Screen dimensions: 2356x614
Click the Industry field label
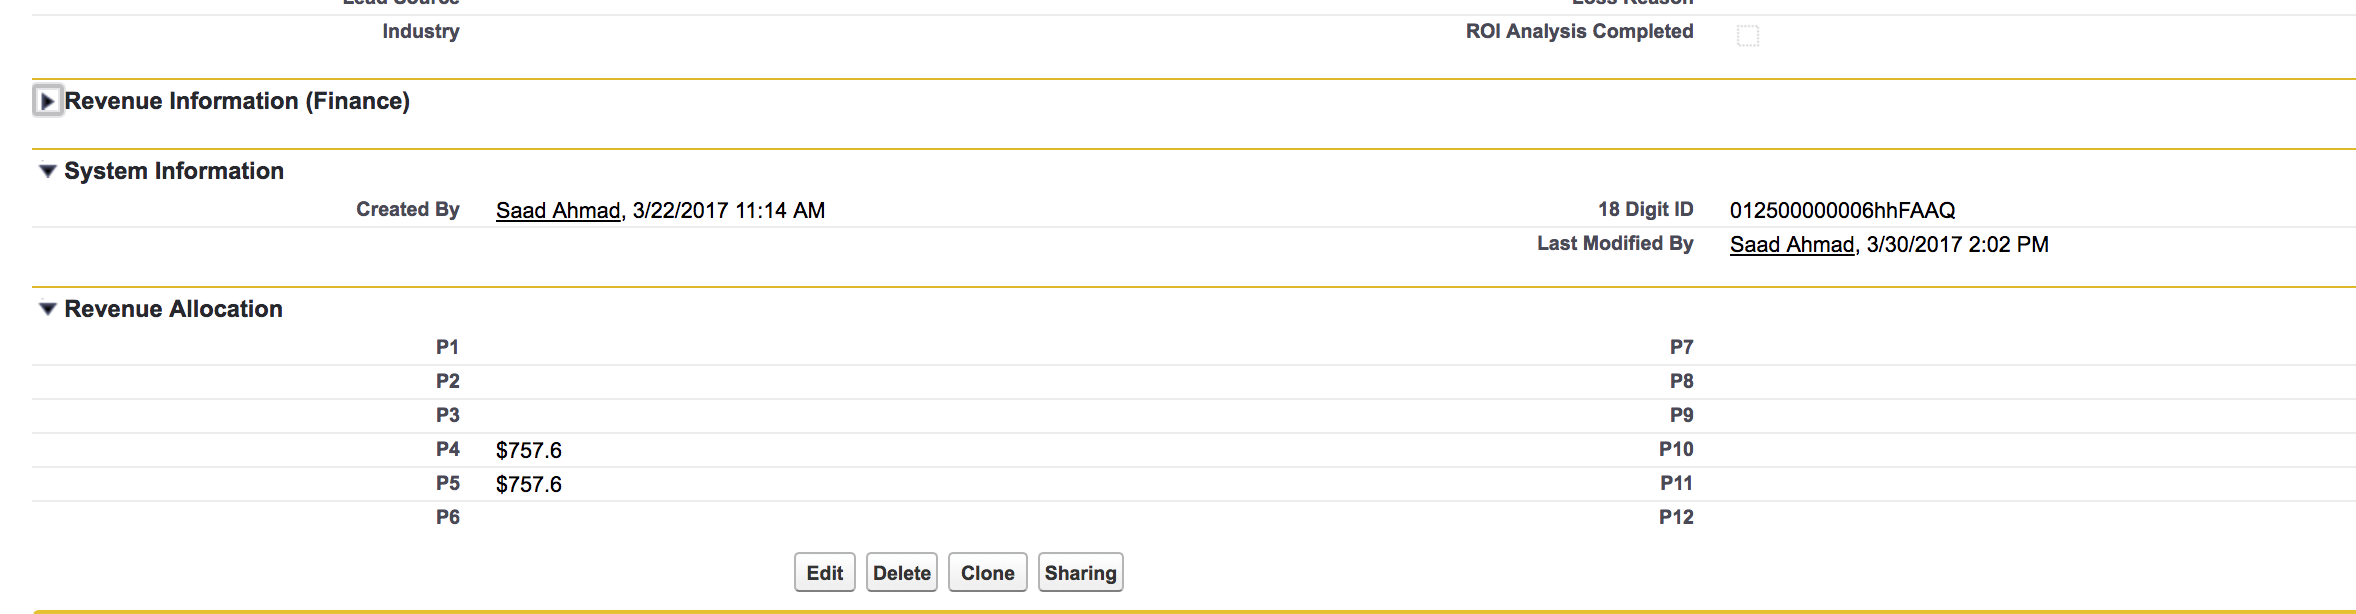(x=421, y=32)
